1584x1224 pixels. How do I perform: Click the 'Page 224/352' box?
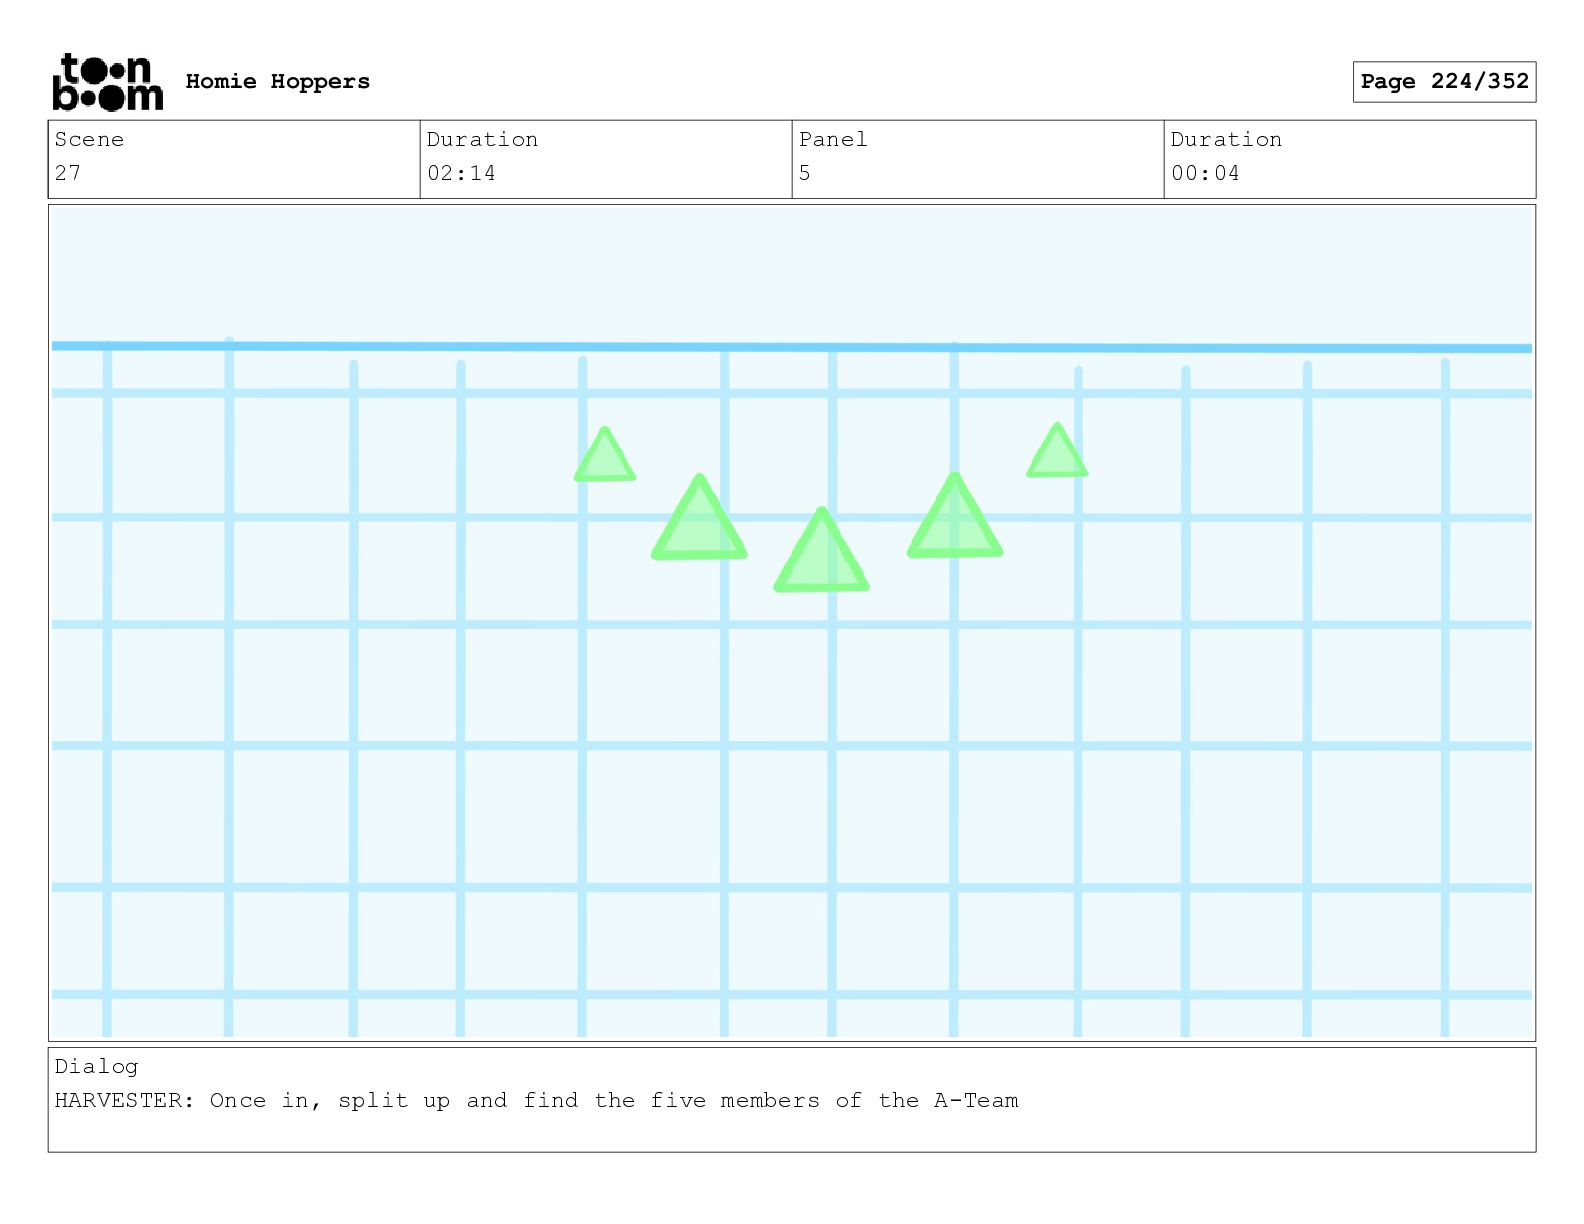point(1444,82)
